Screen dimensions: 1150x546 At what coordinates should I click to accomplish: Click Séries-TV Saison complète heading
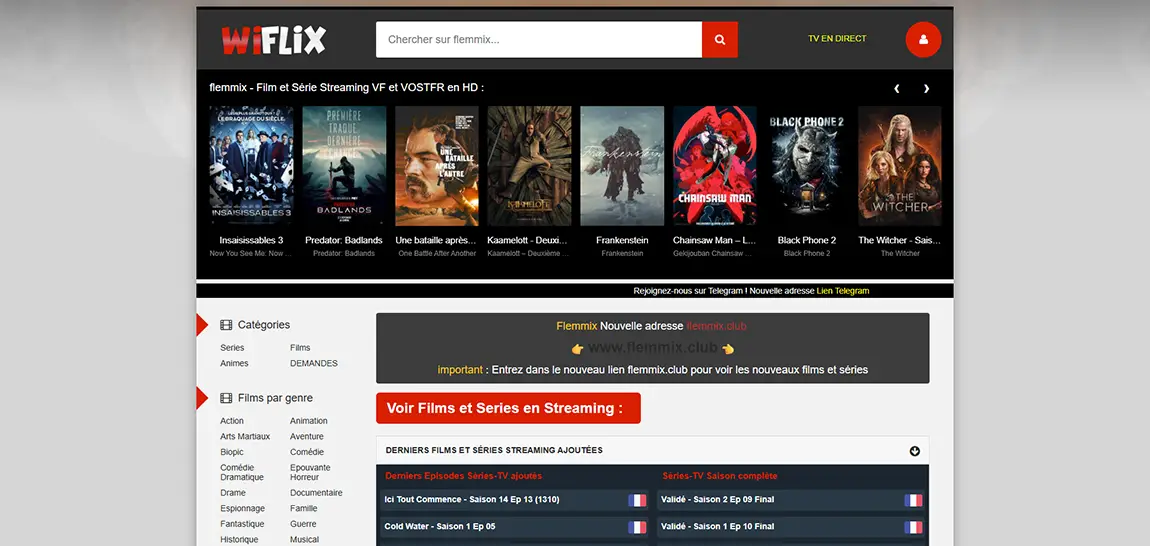coord(720,476)
